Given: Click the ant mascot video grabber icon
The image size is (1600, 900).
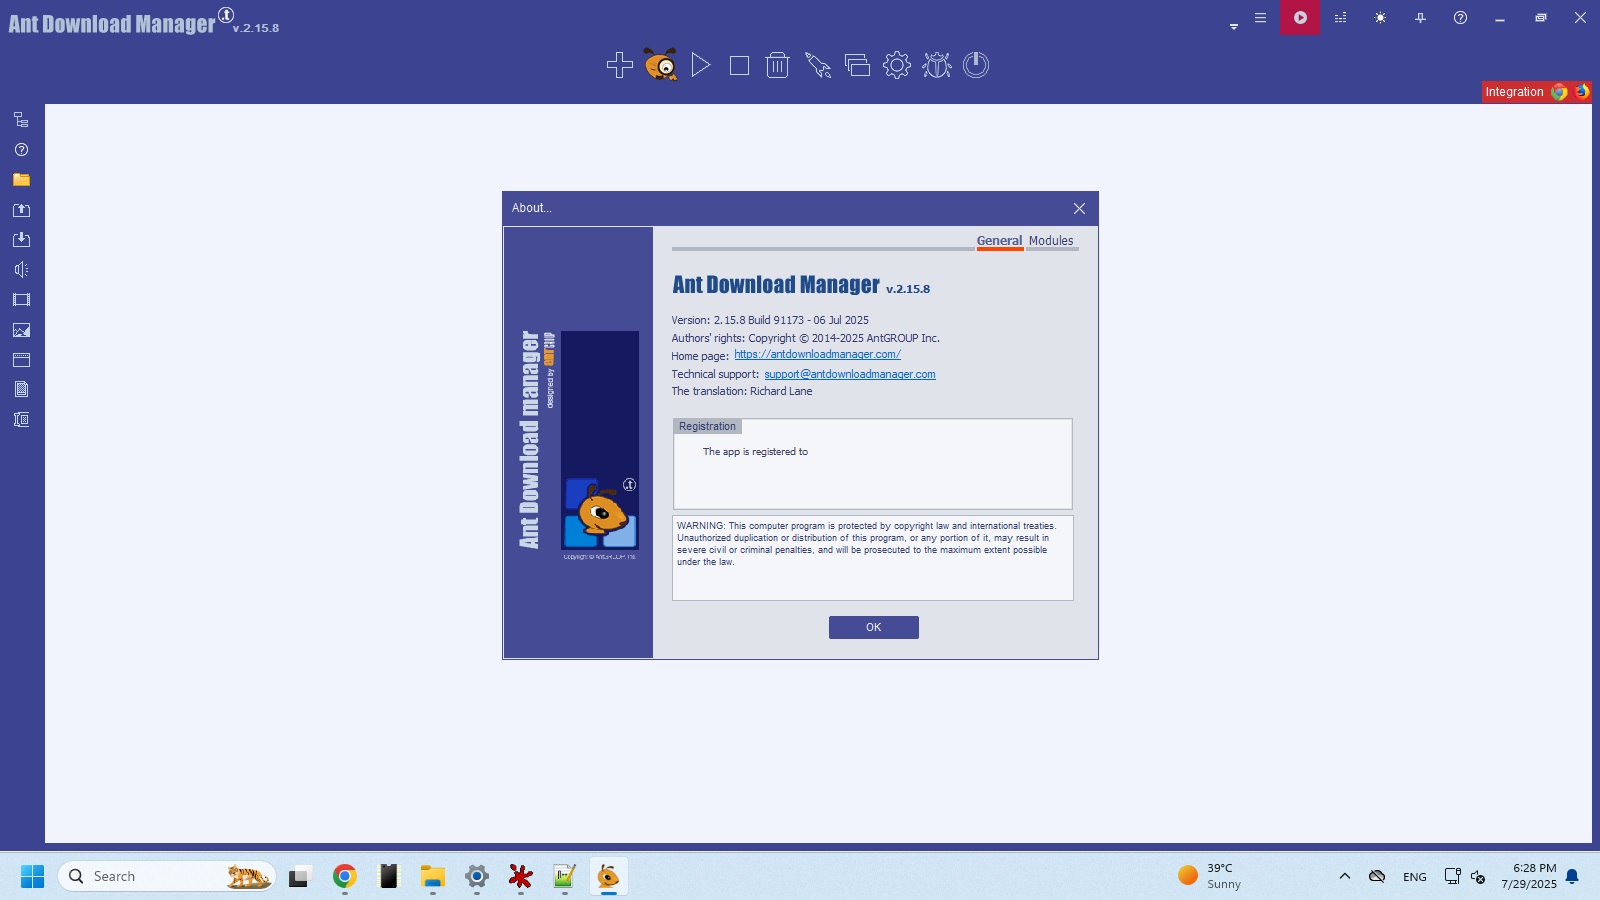Looking at the screenshot, I should click(x=660, y=64).
